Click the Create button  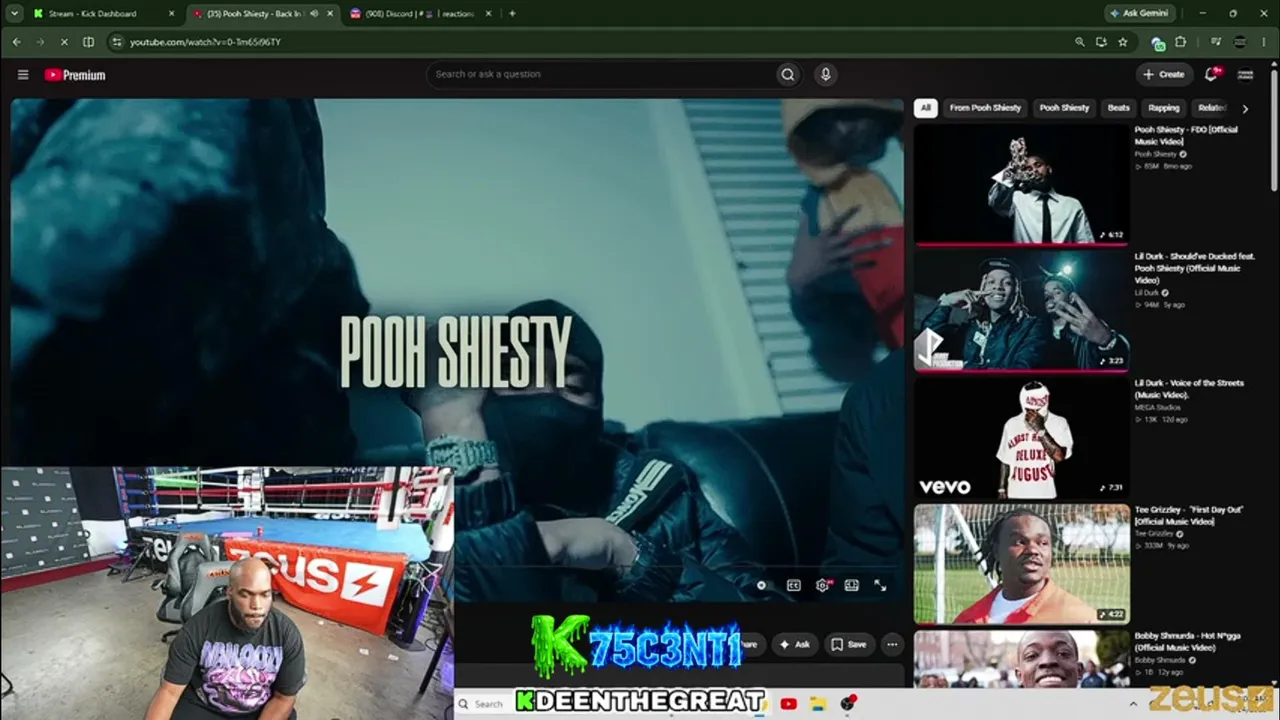[1164, 74]
